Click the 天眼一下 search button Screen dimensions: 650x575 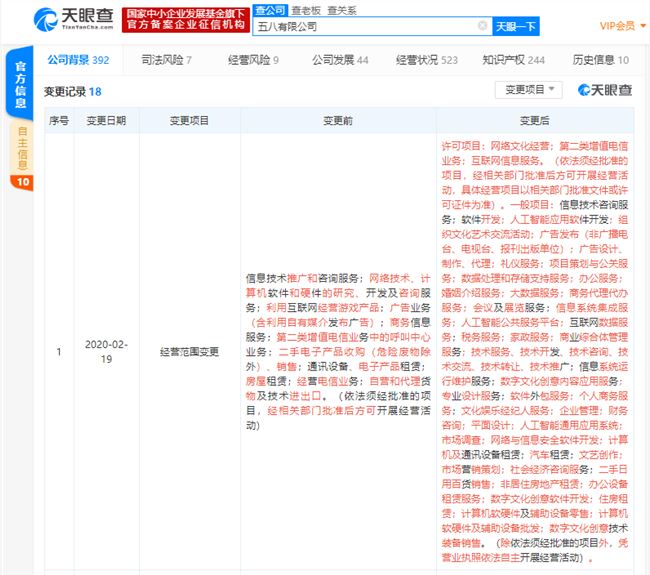[516, 27]
